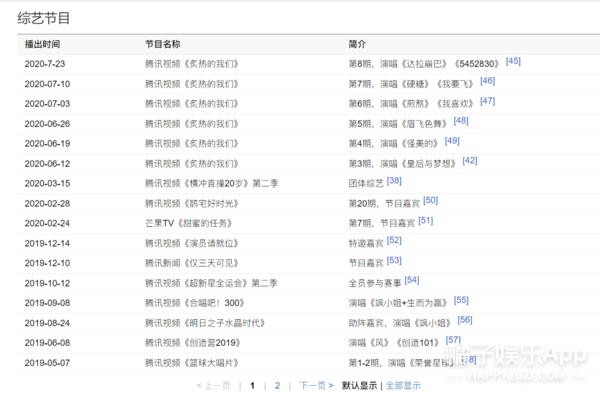Open citation [48] in the 2020-06-26 row

pos(461,121)
